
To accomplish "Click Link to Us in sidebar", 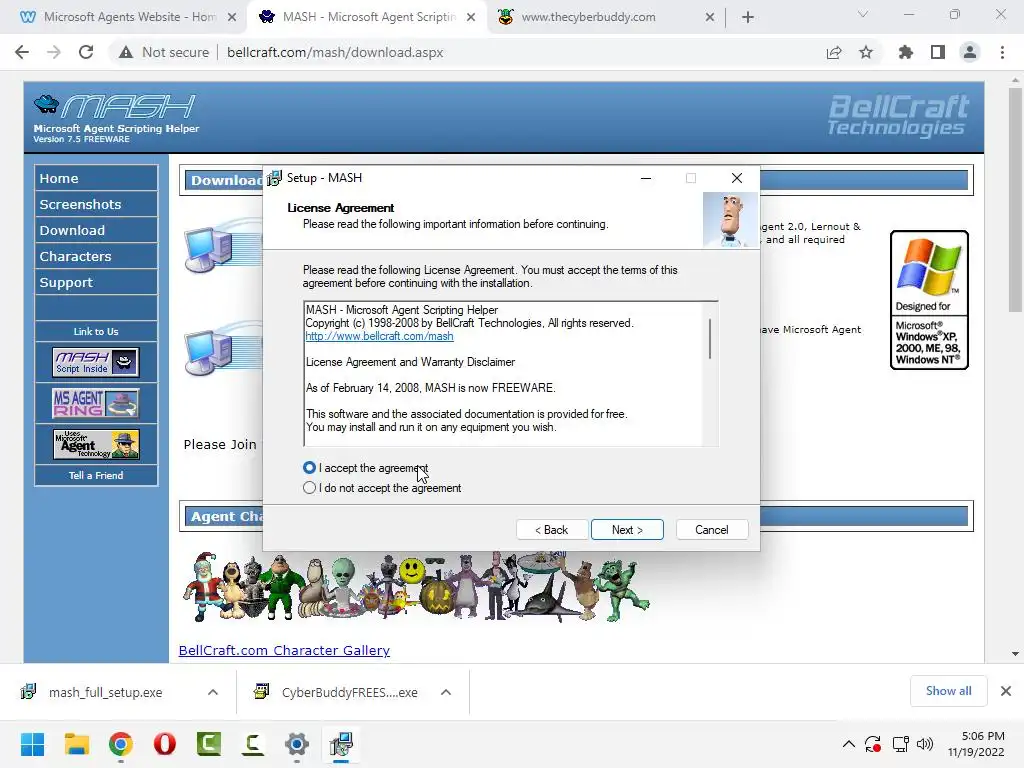I will coord(96,331).
